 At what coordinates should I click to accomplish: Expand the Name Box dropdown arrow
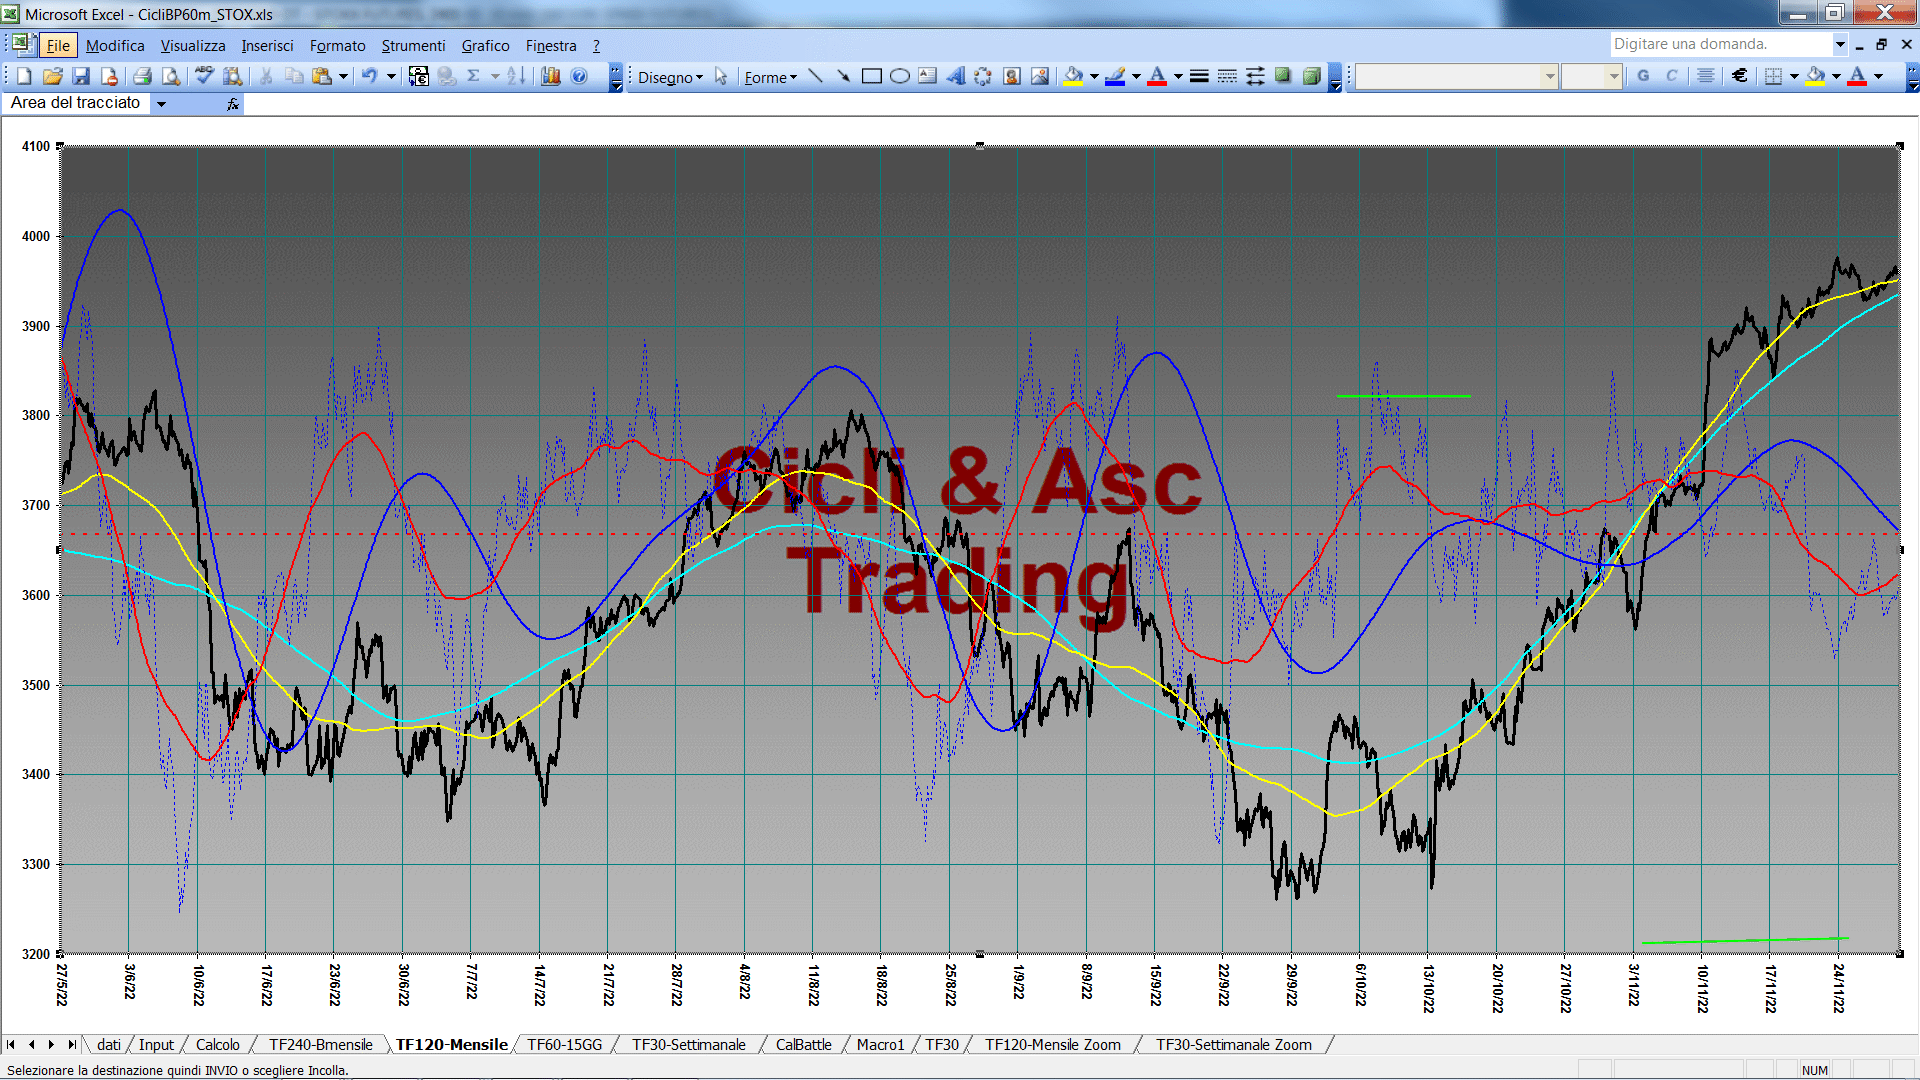161,103
